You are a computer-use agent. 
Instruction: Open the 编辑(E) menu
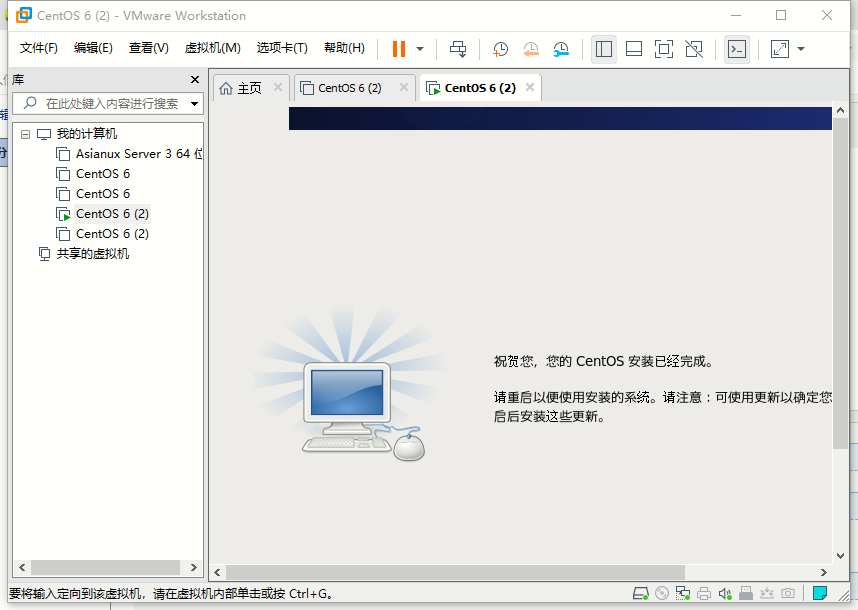pyautogui.click(x=93, y=48)
